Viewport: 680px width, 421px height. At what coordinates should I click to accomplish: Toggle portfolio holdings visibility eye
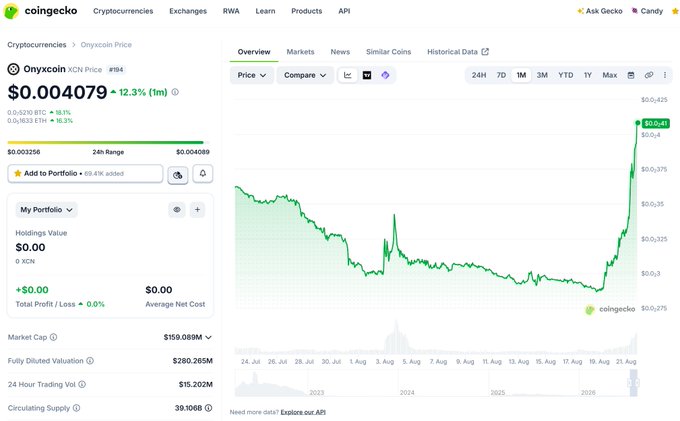pos(177,209)
